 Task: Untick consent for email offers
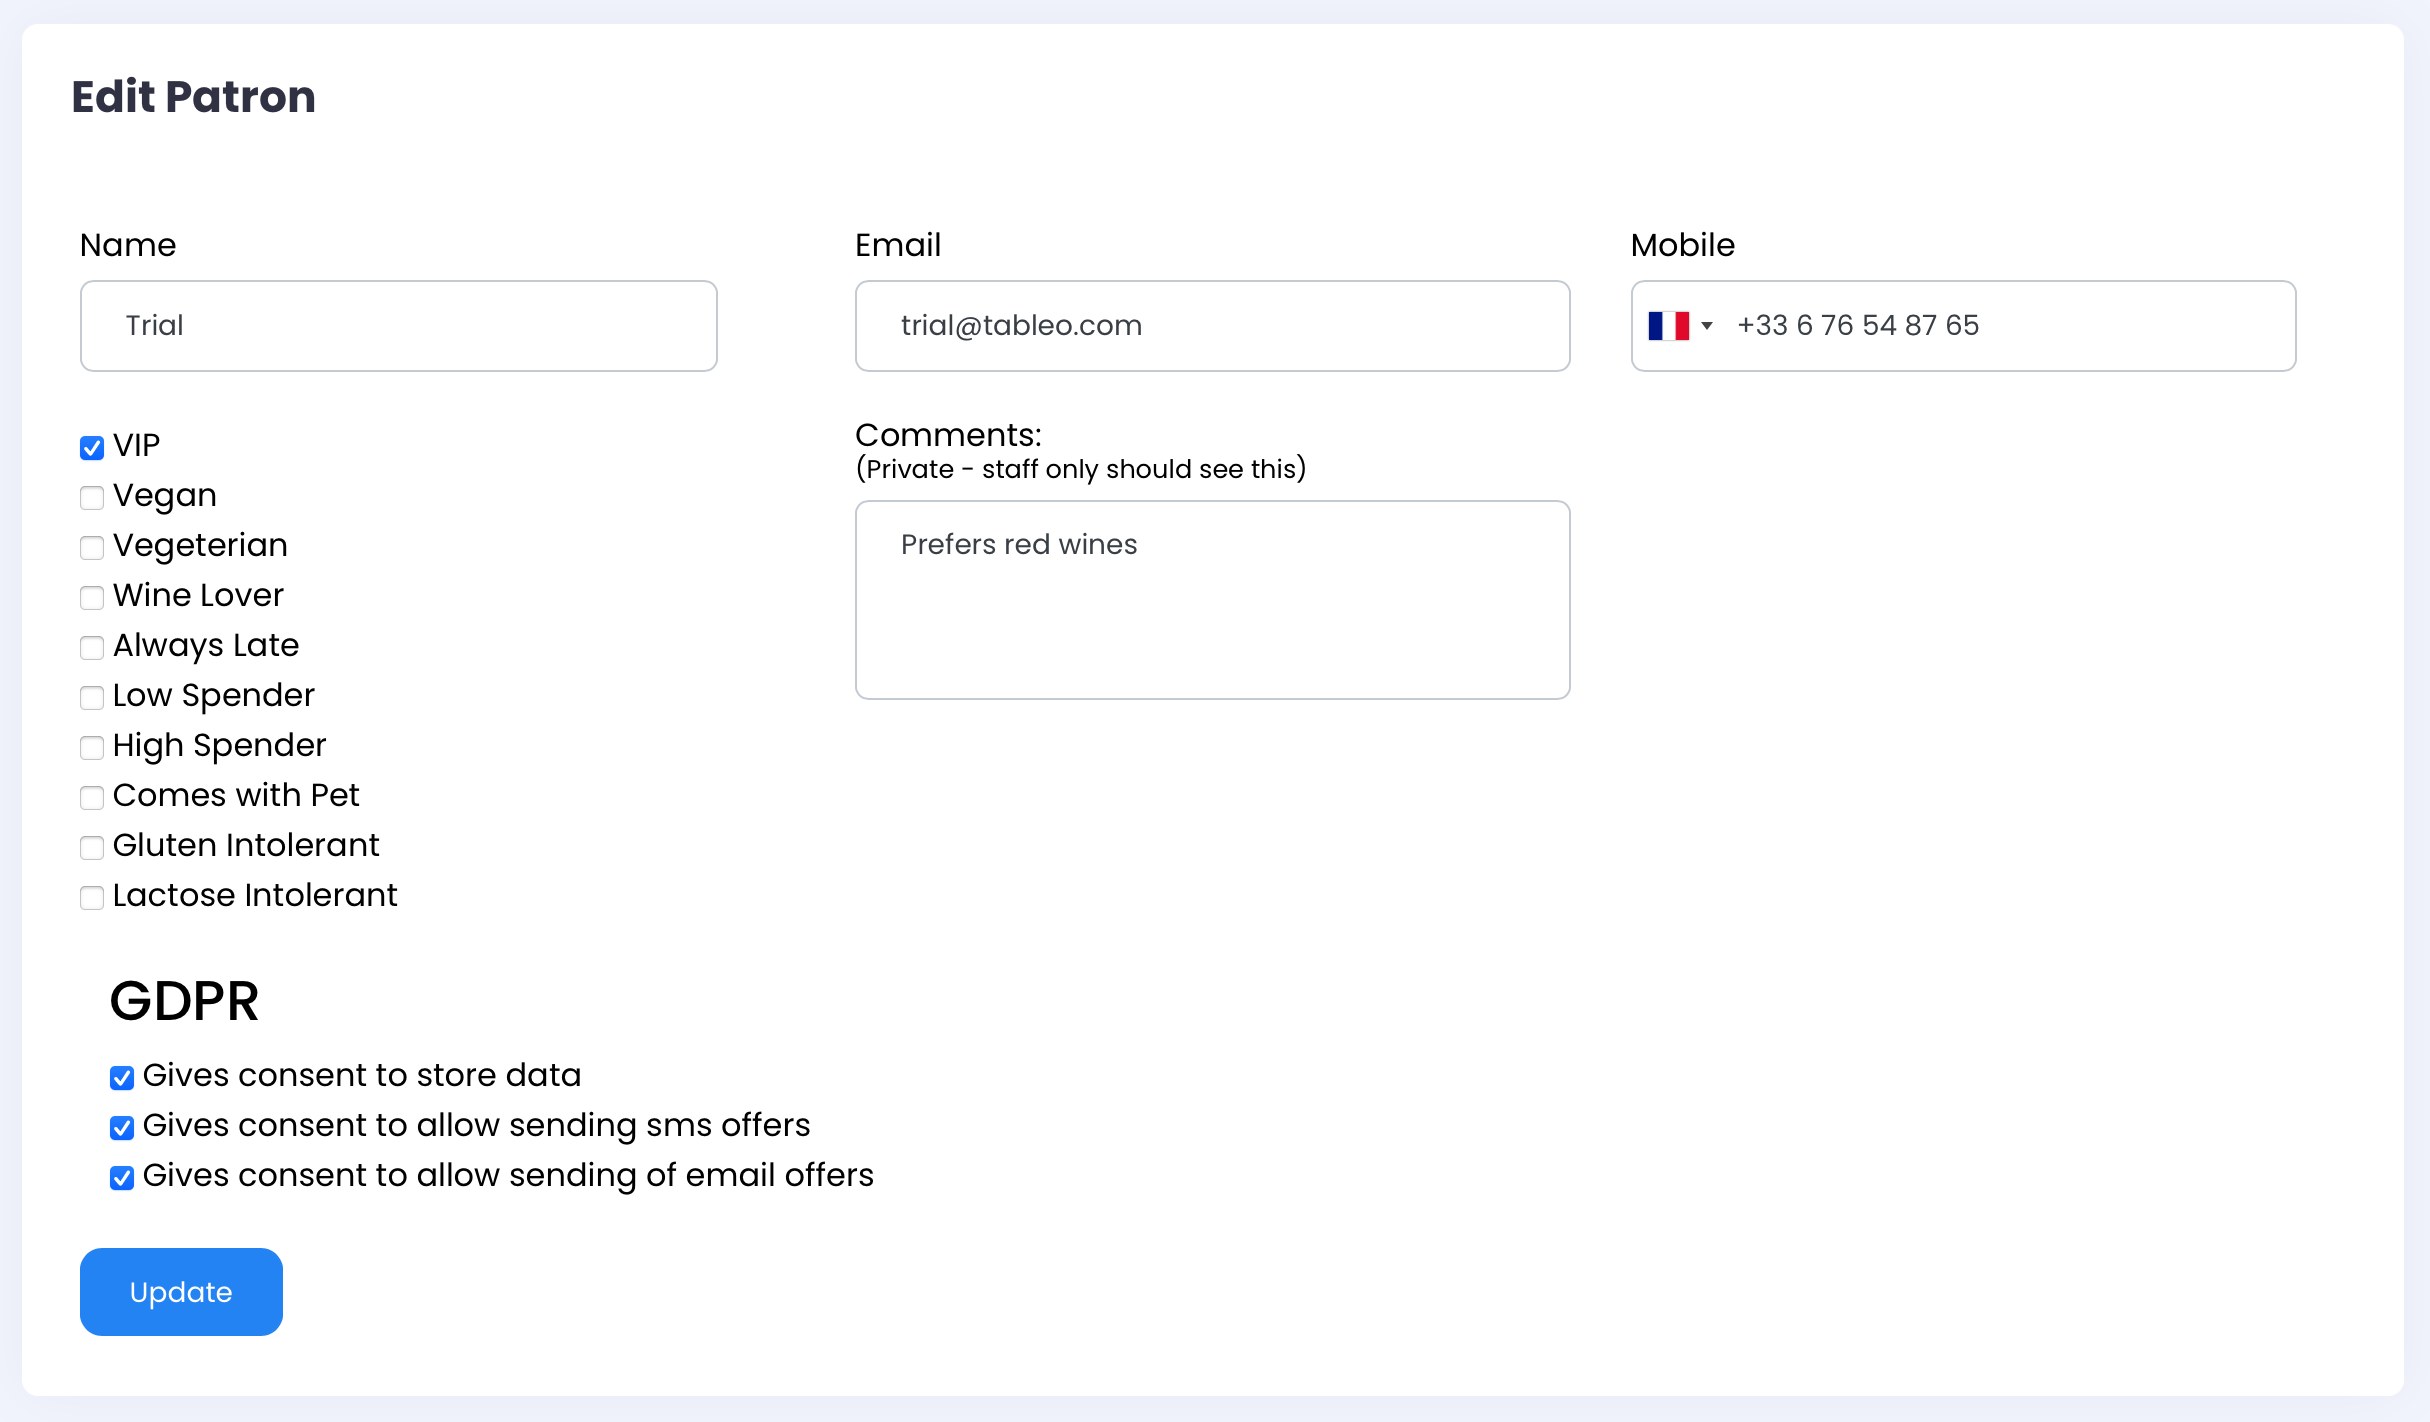[x=122, y=1178]
